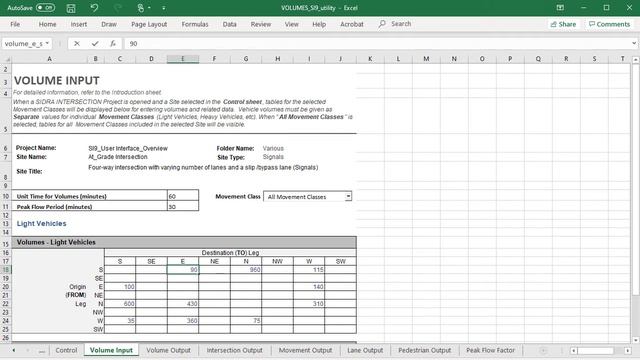Expand Customize Quick Access Toolbar arrow
The height and width of the screenshot is (360, 640).
pos(164,8)
